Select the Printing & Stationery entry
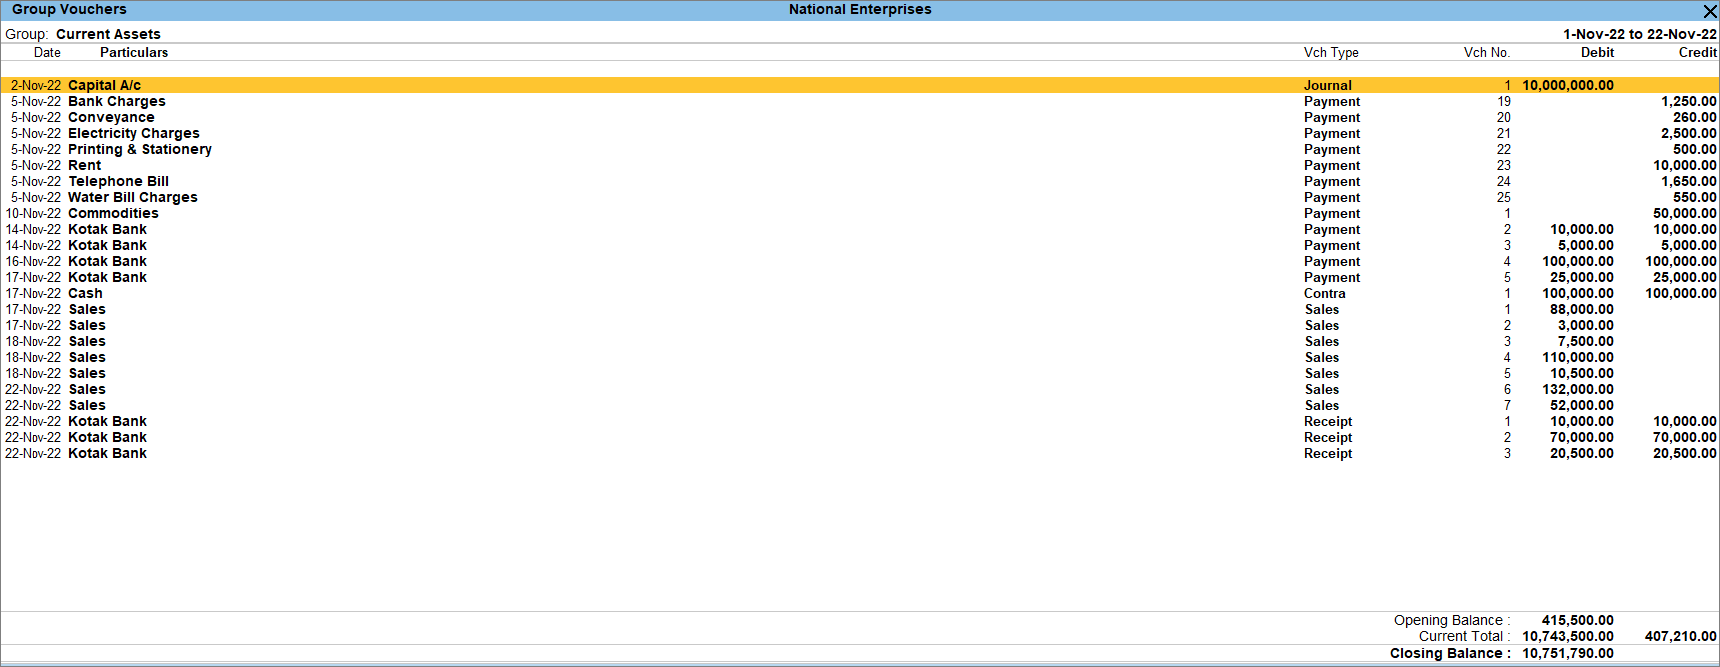The height and width of the screenshot is (667, 1720). click(x=860, y=149)
